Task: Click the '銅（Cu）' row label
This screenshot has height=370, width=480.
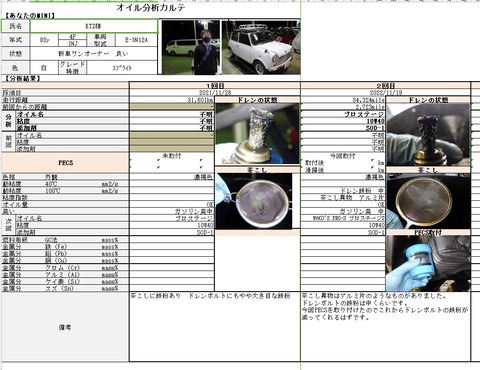Action: (56, 261)
